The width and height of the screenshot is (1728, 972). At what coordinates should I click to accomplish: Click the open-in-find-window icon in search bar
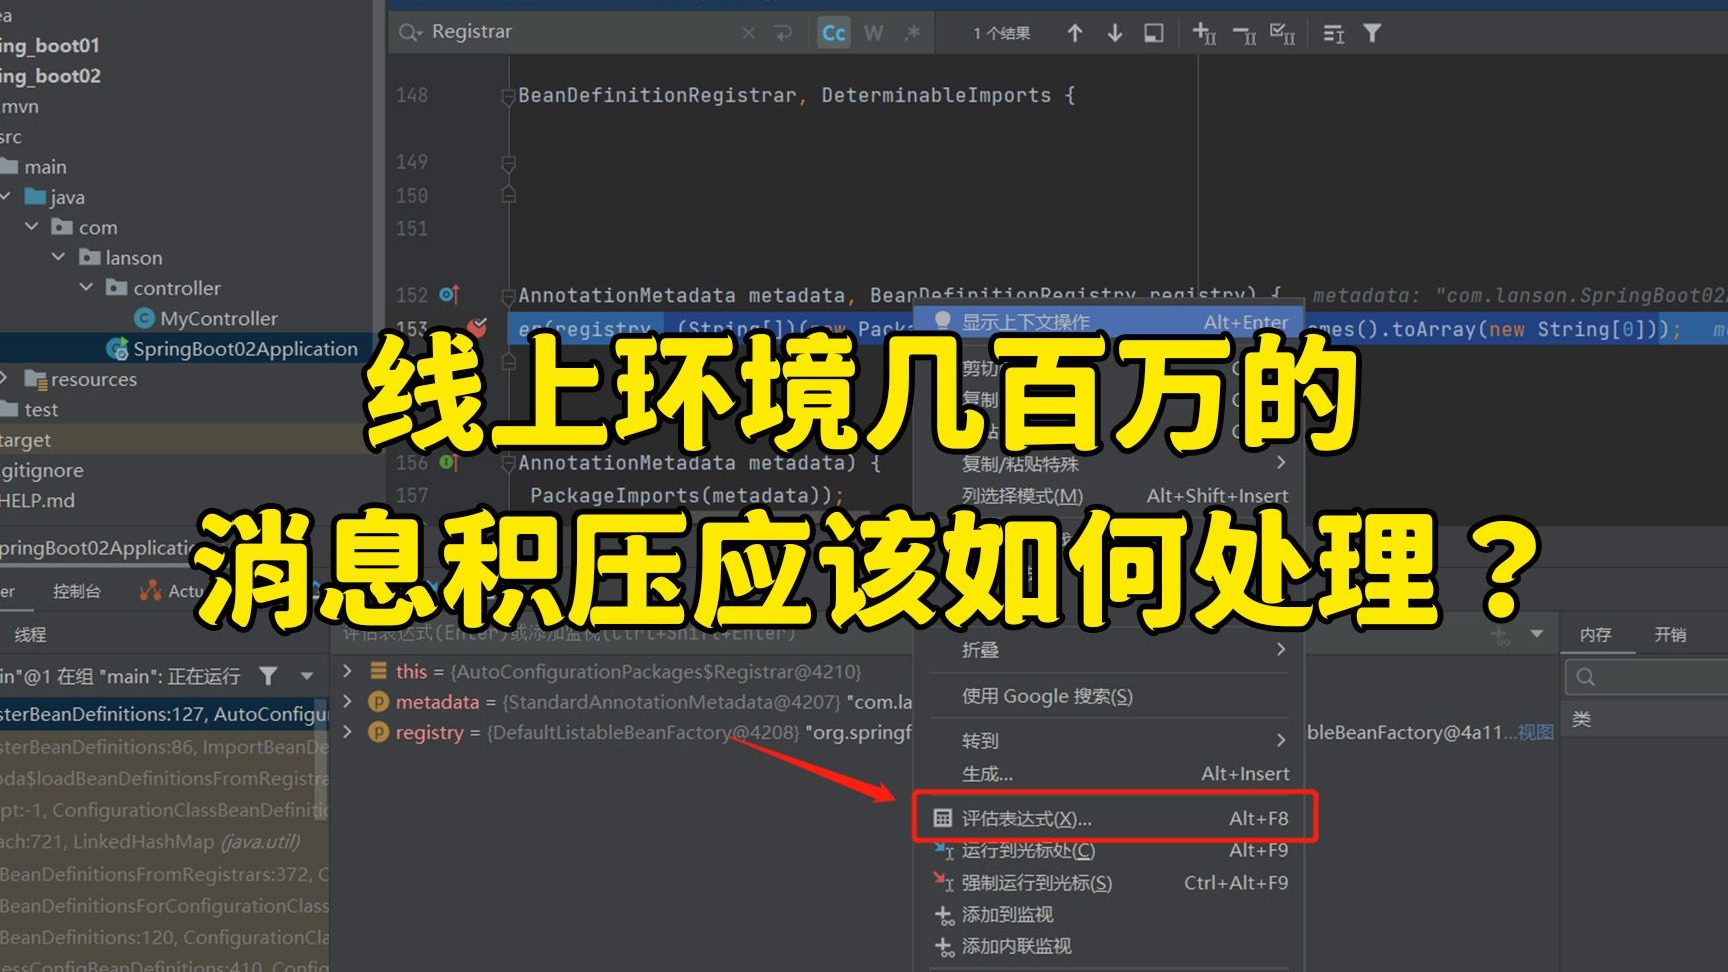(1153, 32)
